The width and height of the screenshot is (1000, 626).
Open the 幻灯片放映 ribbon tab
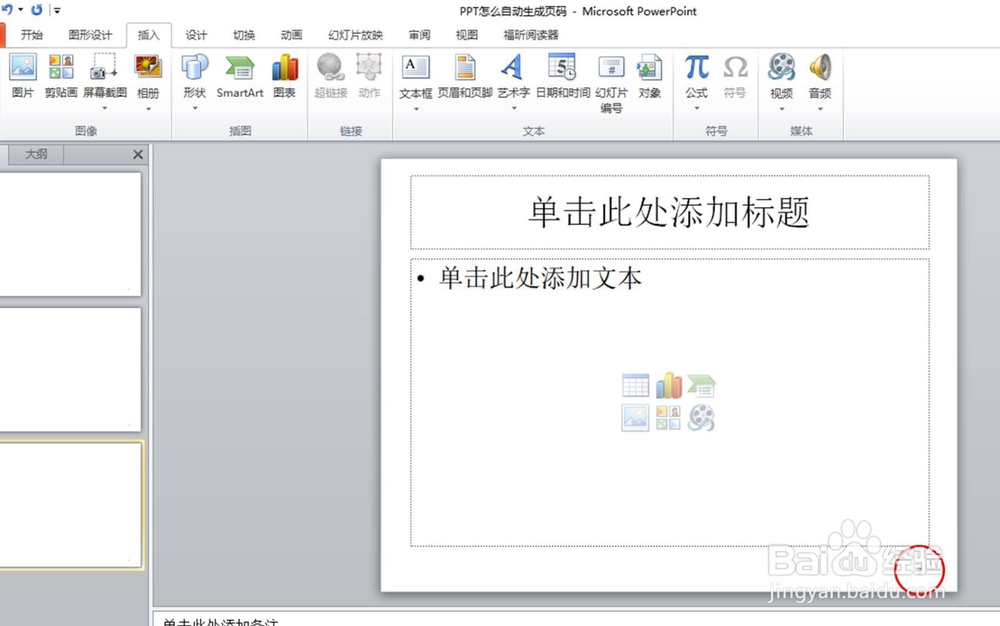coord(355,34)
